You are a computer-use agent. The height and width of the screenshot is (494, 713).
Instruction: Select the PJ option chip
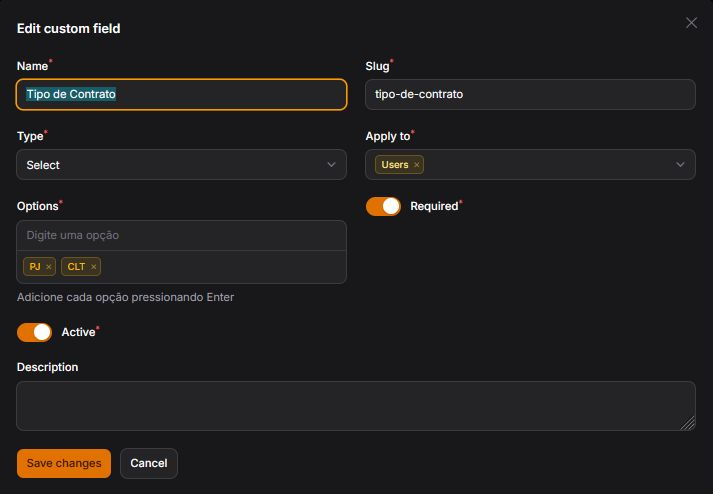point(35,267)
